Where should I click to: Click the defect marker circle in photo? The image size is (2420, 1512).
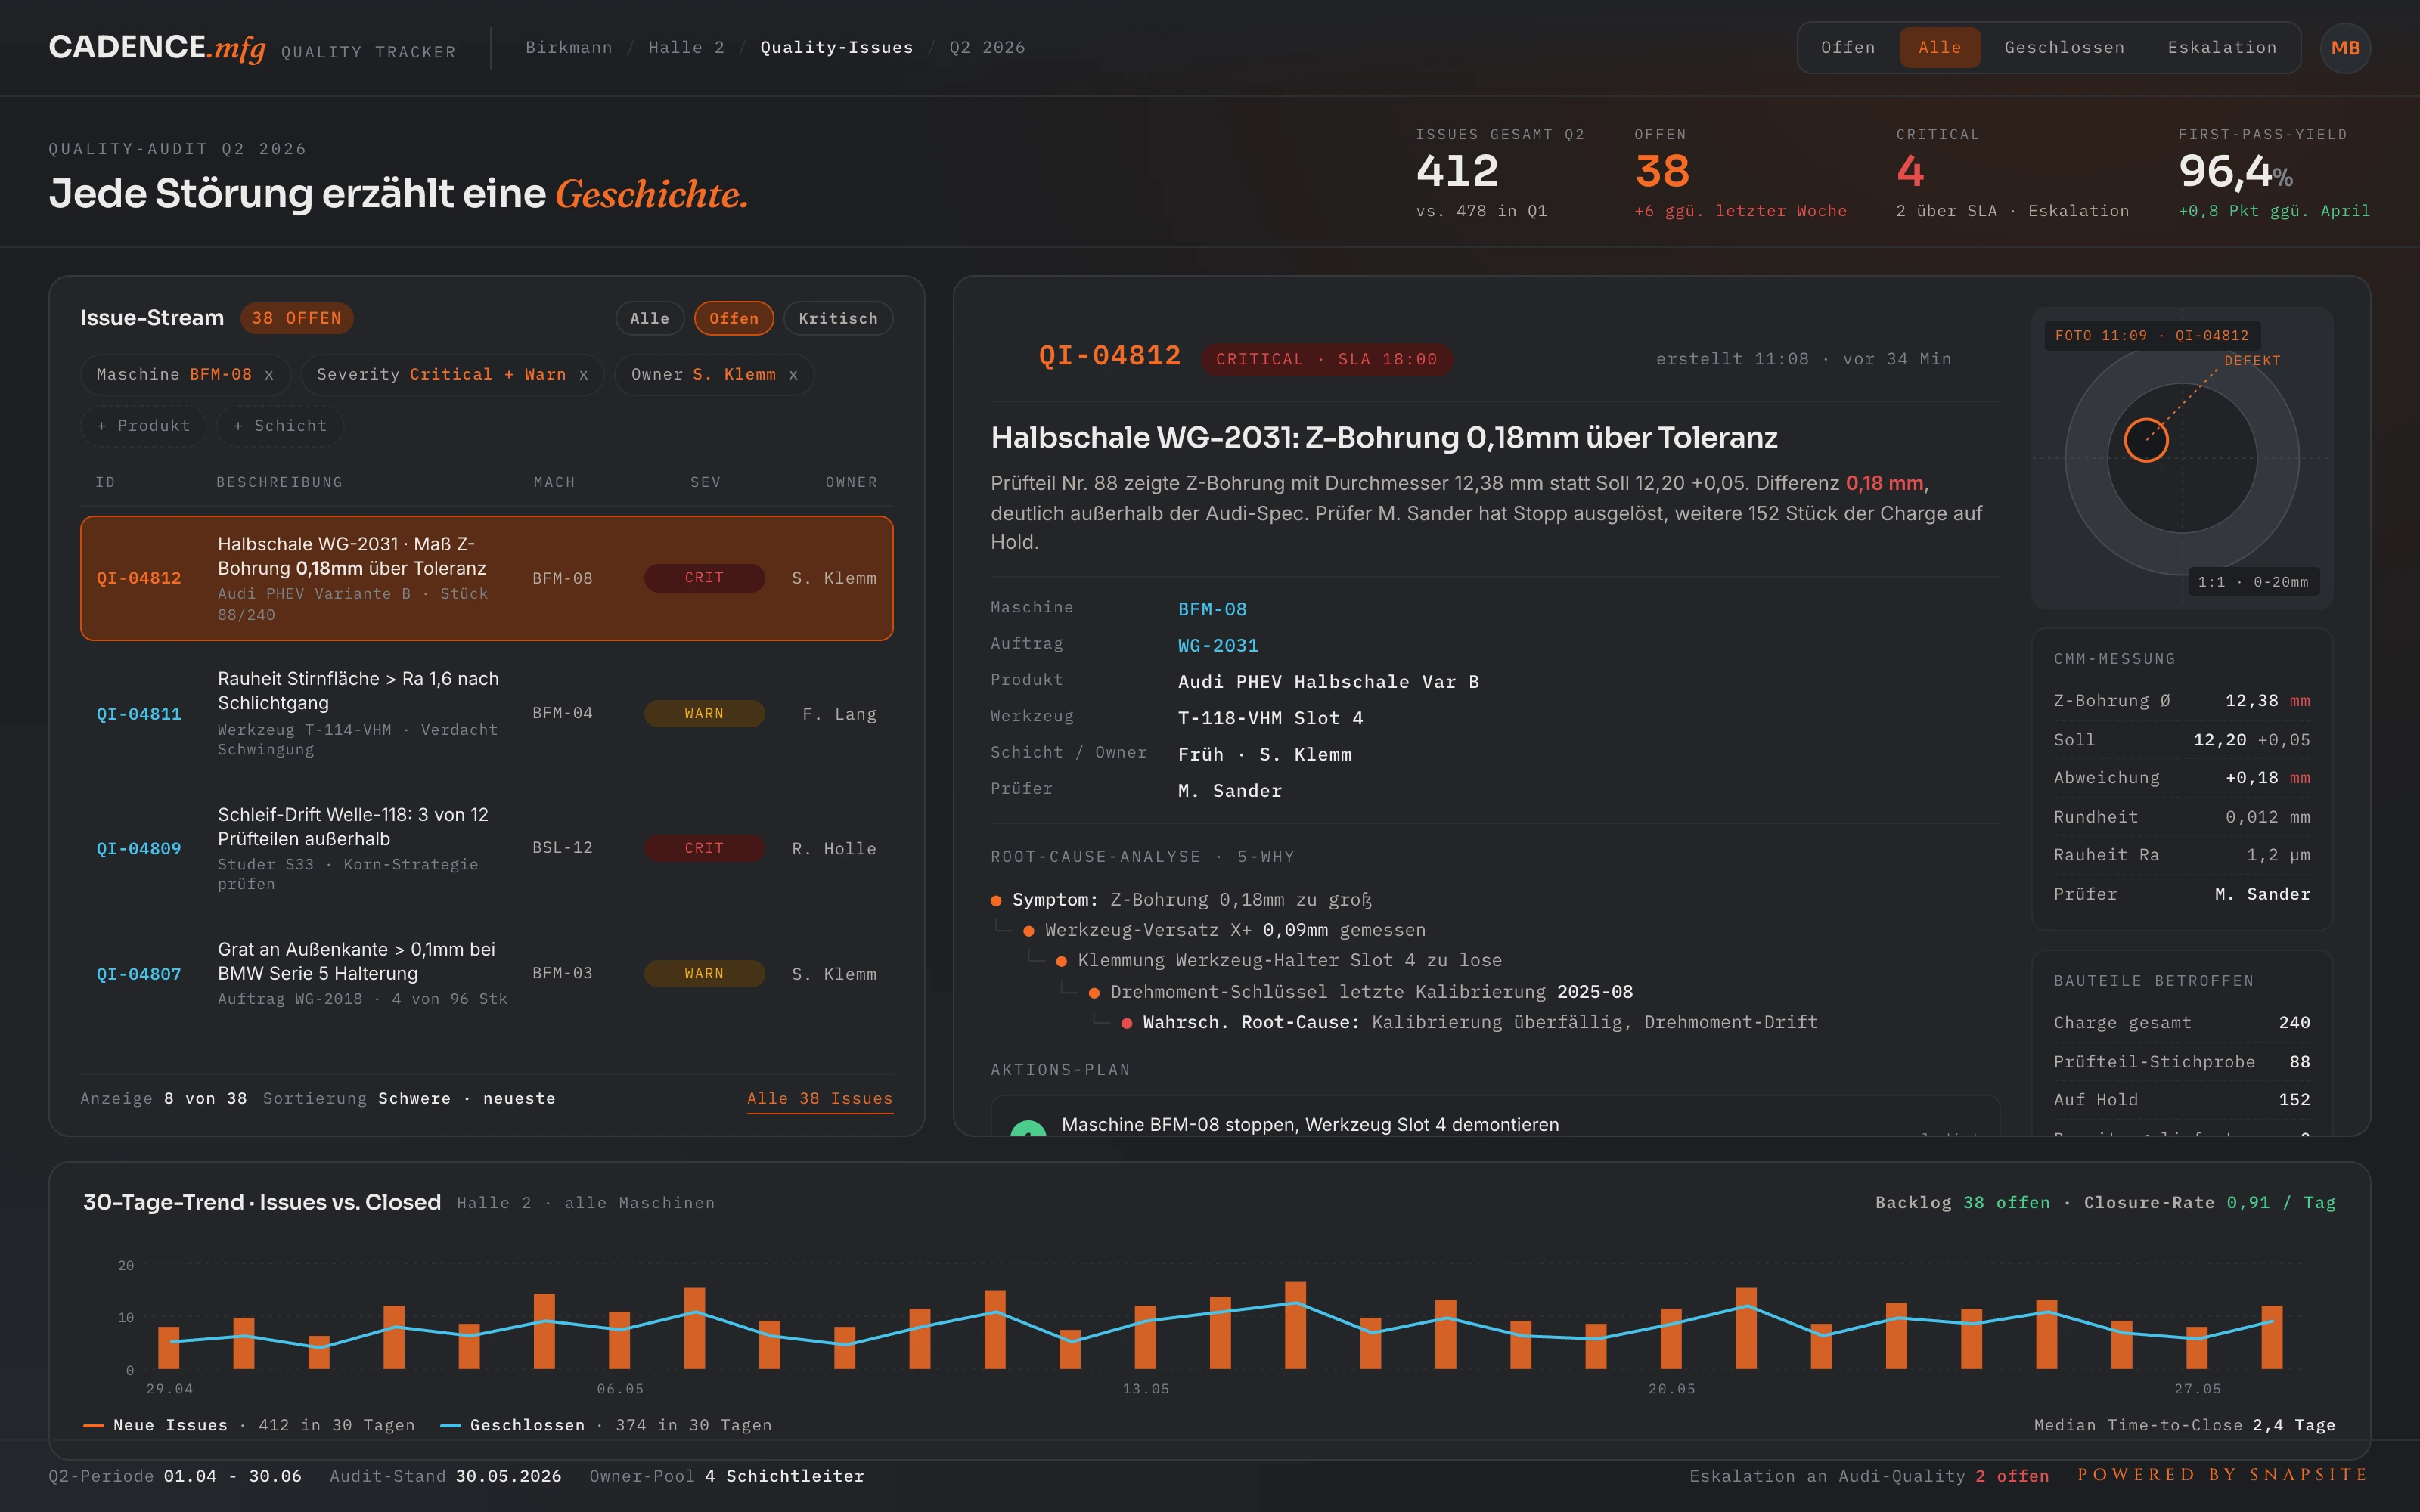click(2145, 439)
